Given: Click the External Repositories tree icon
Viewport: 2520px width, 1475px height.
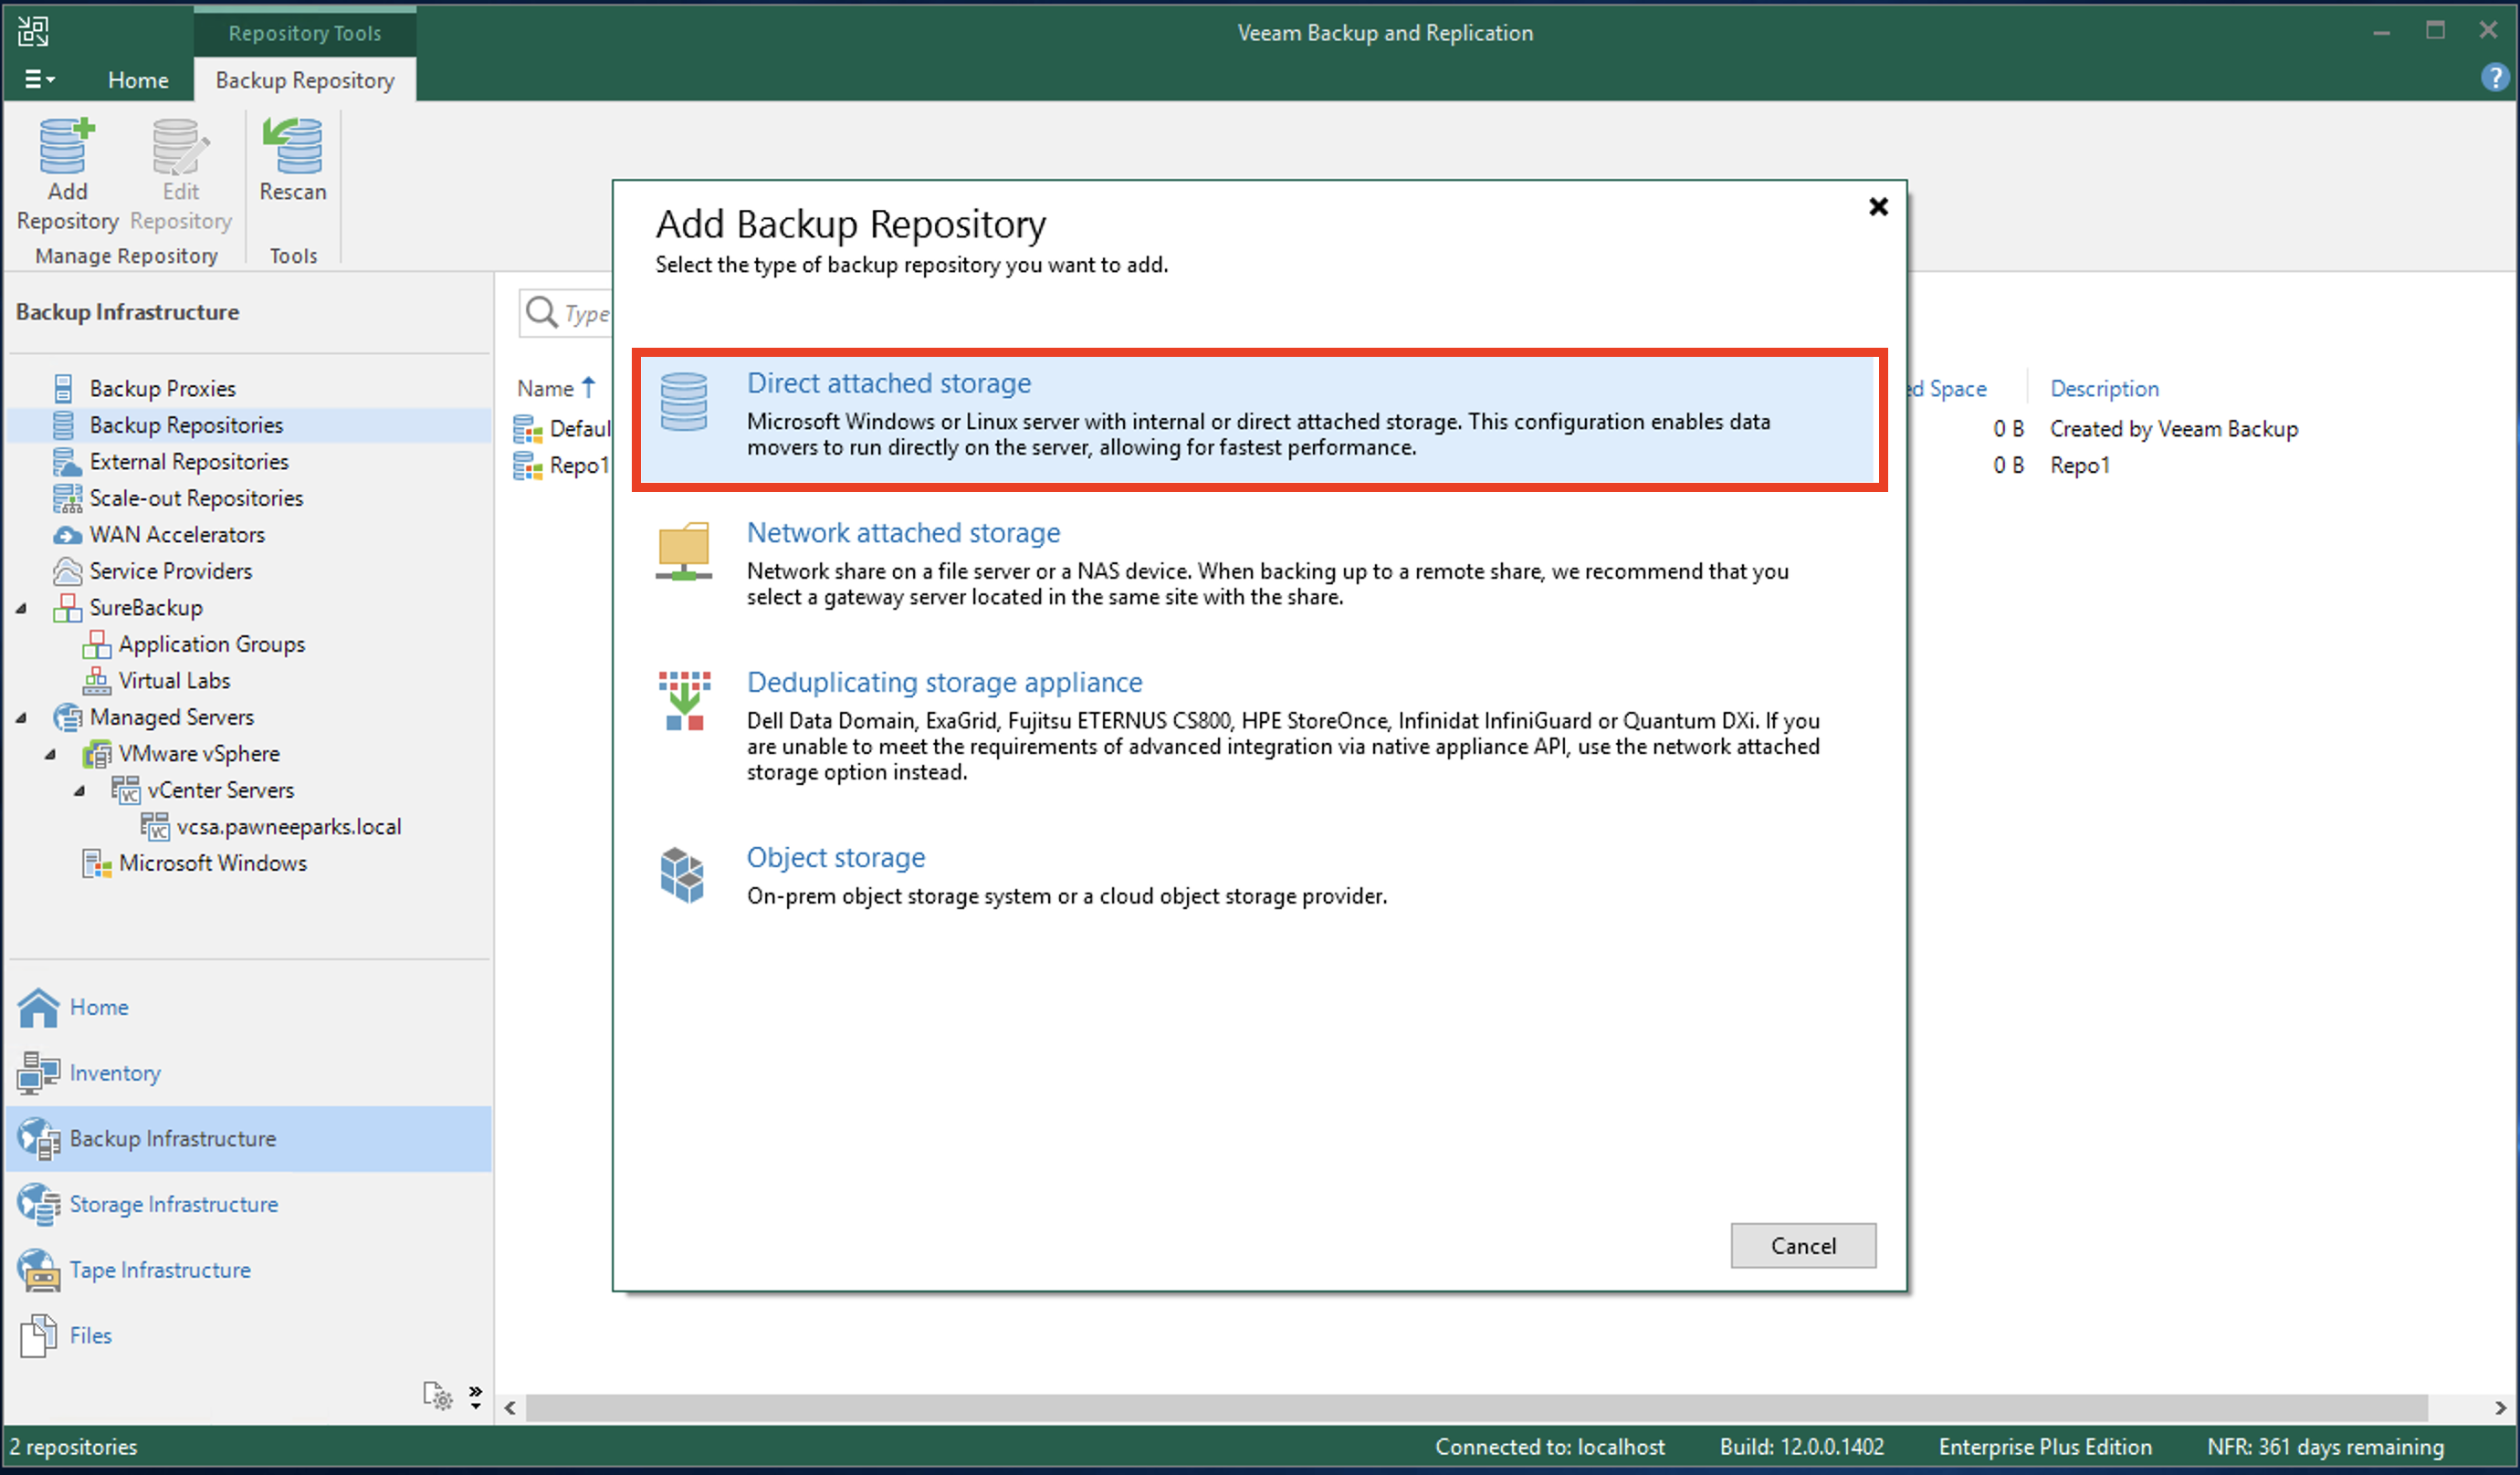Looking at the screenshot, I should (x=66, y=461).
